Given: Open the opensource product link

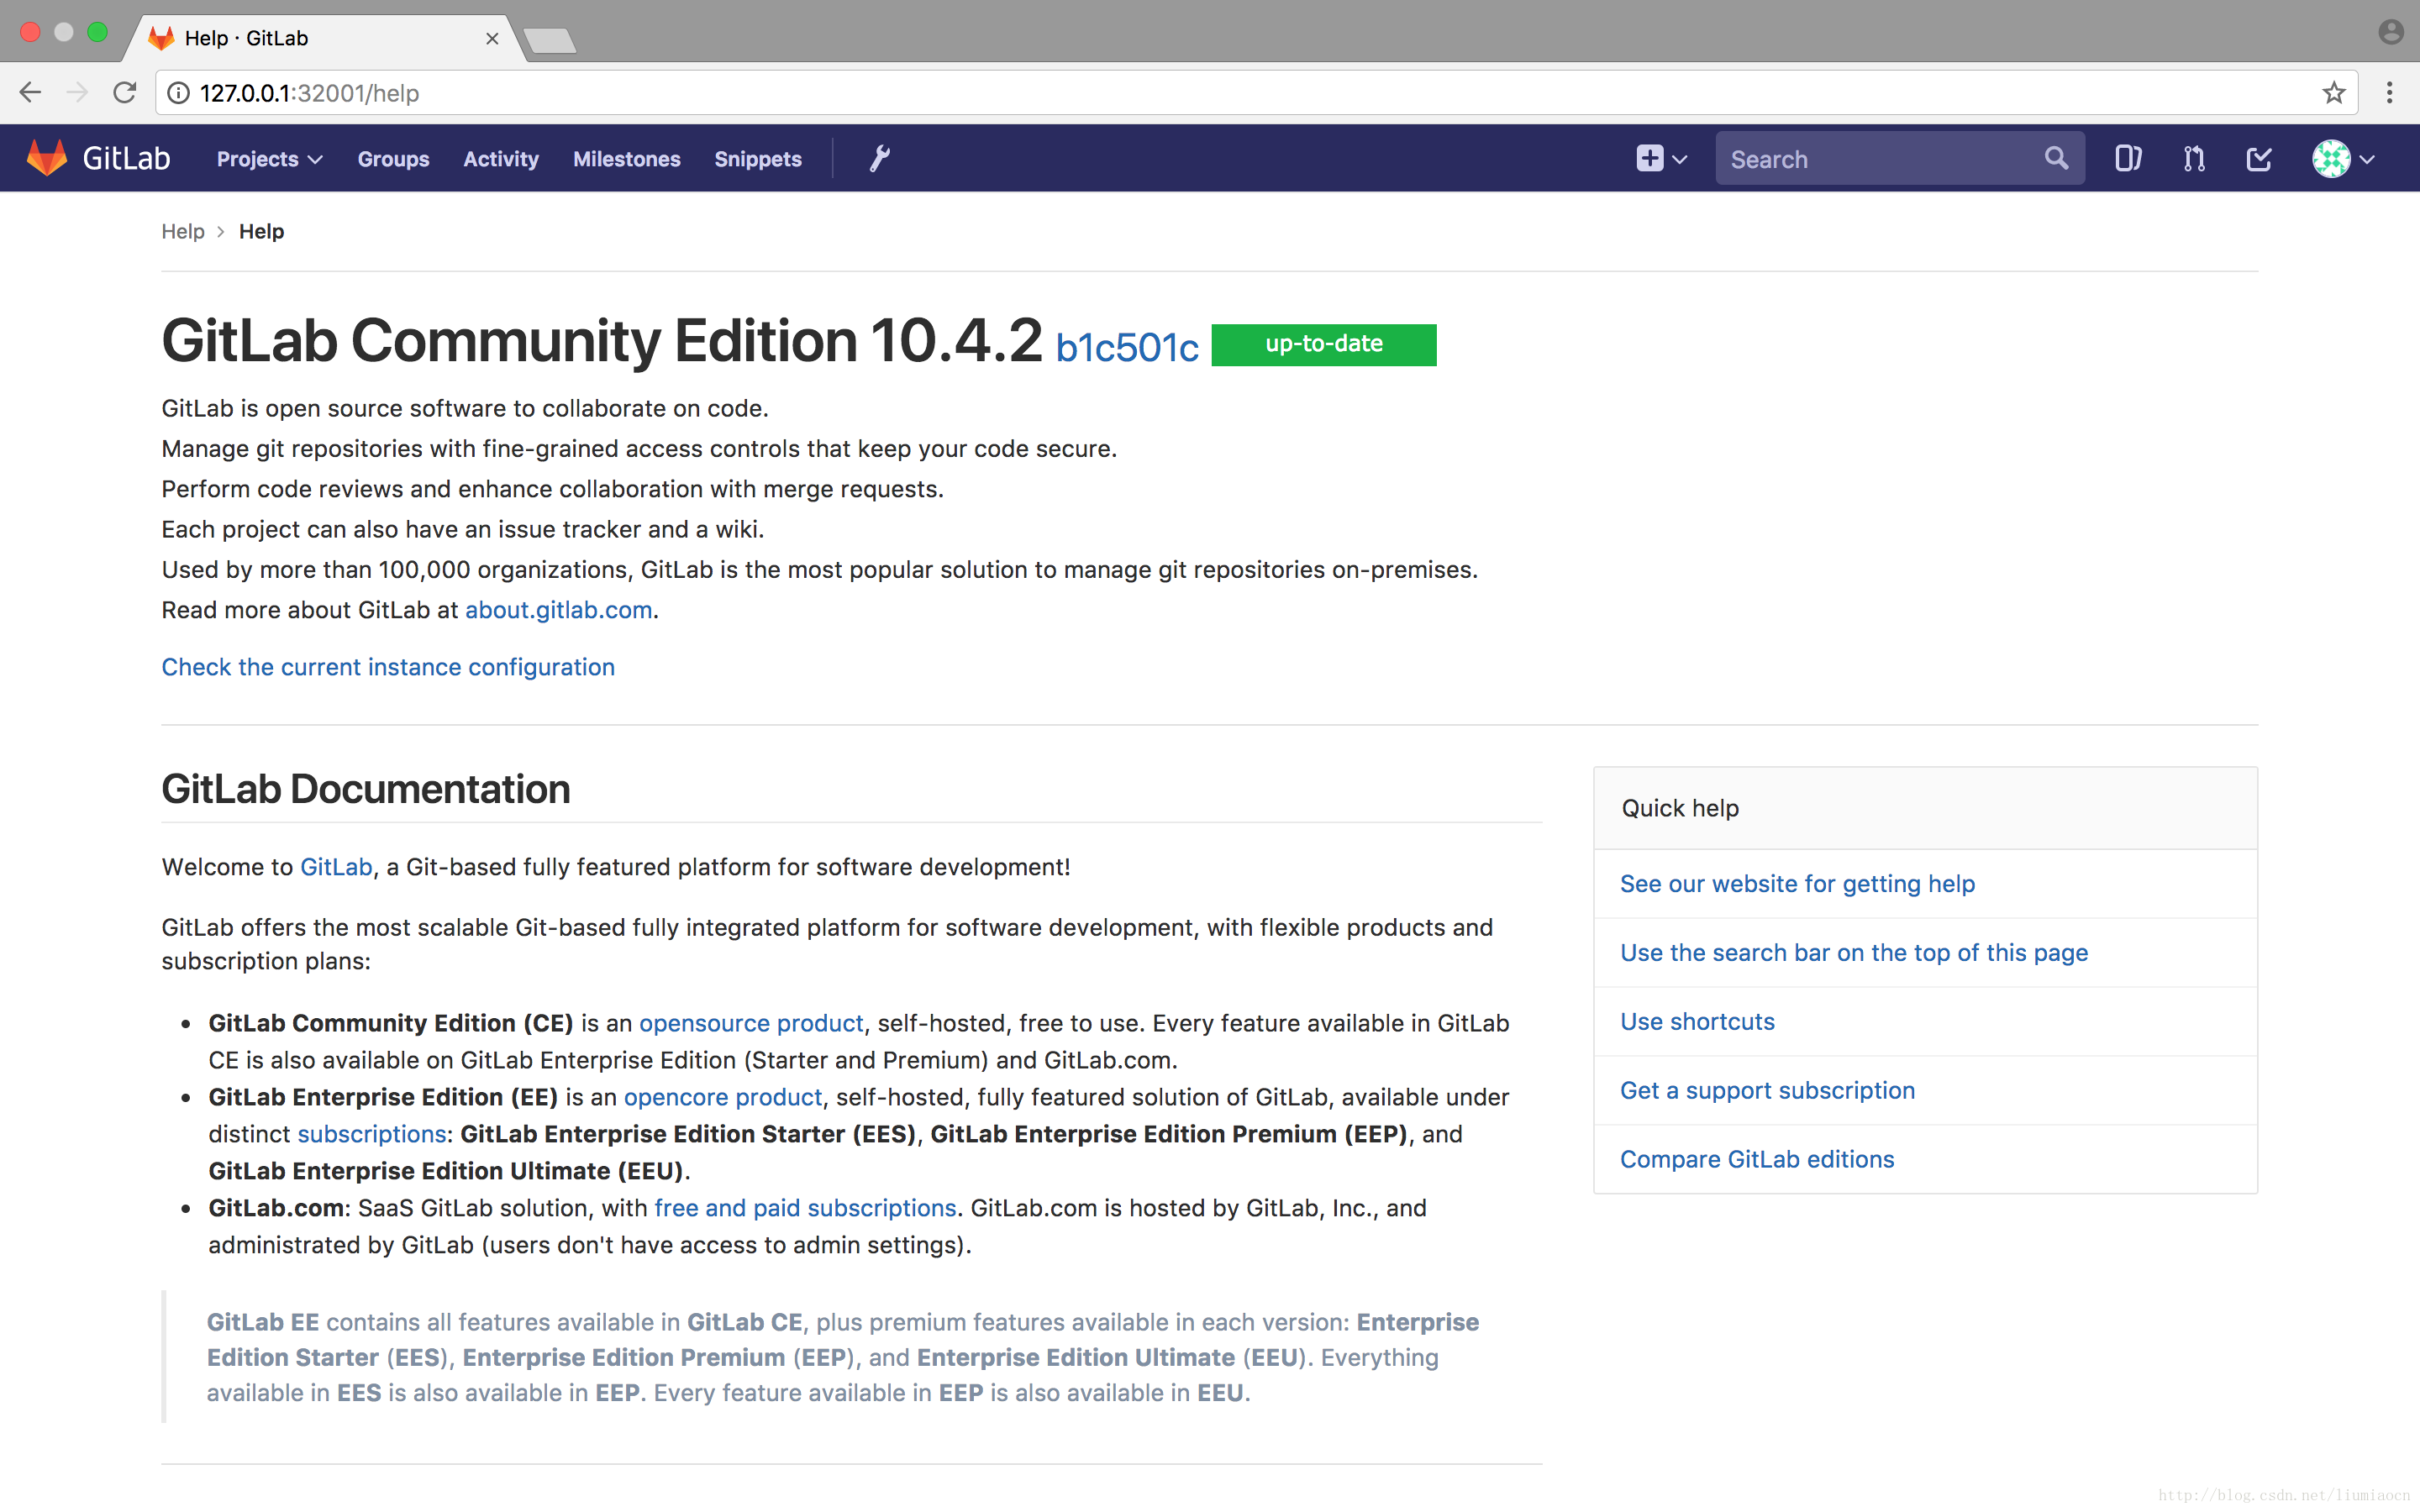Looking at the screenshot, I should tap(751, 1023).
